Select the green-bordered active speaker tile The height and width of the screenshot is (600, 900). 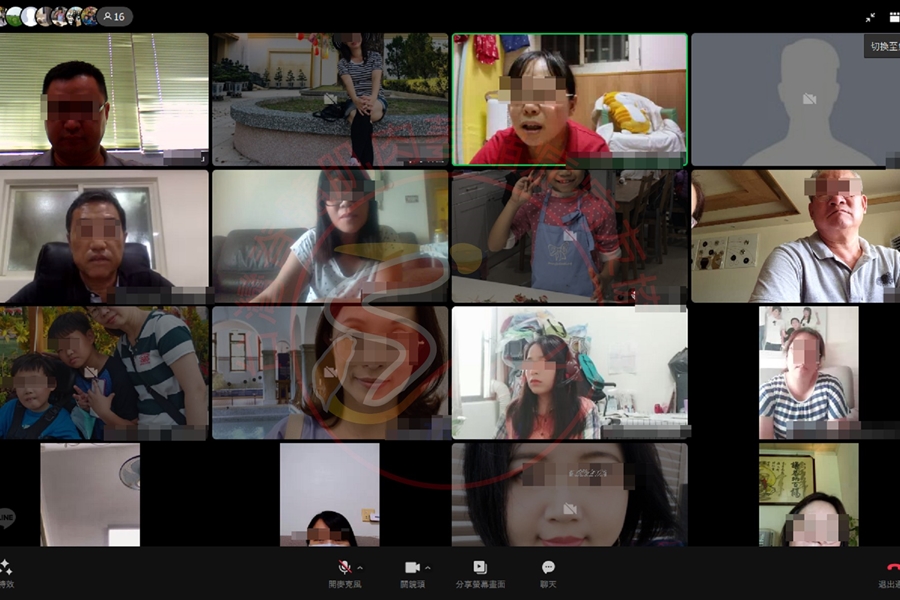pos(569,100)
